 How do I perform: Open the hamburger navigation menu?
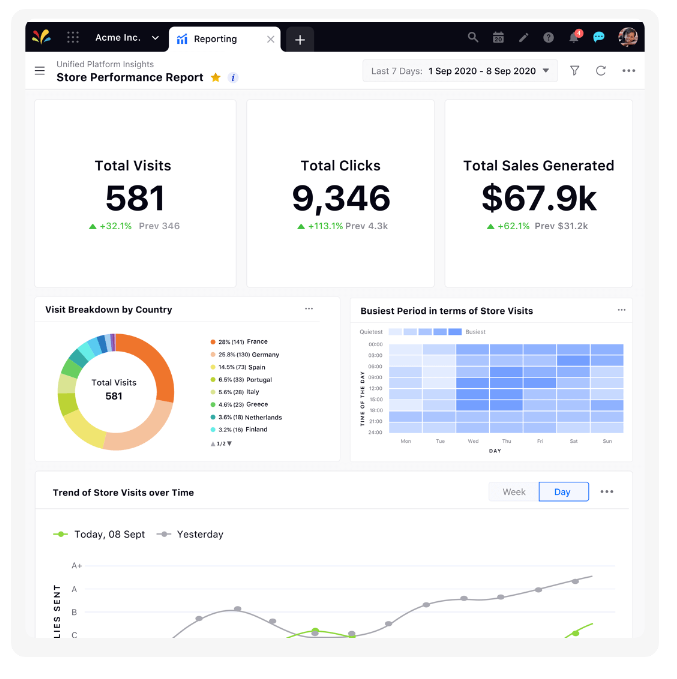40,71
